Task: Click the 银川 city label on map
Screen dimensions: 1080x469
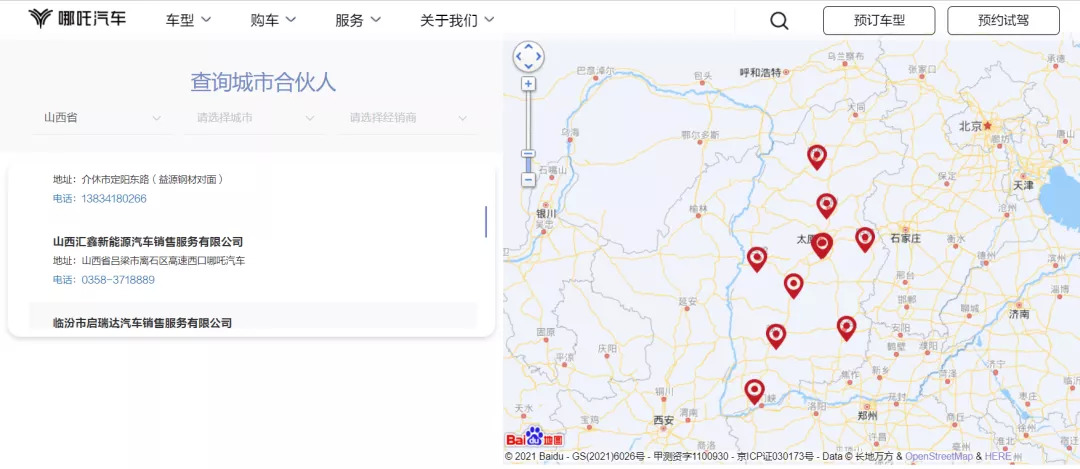Action: (x=546, y=213)
